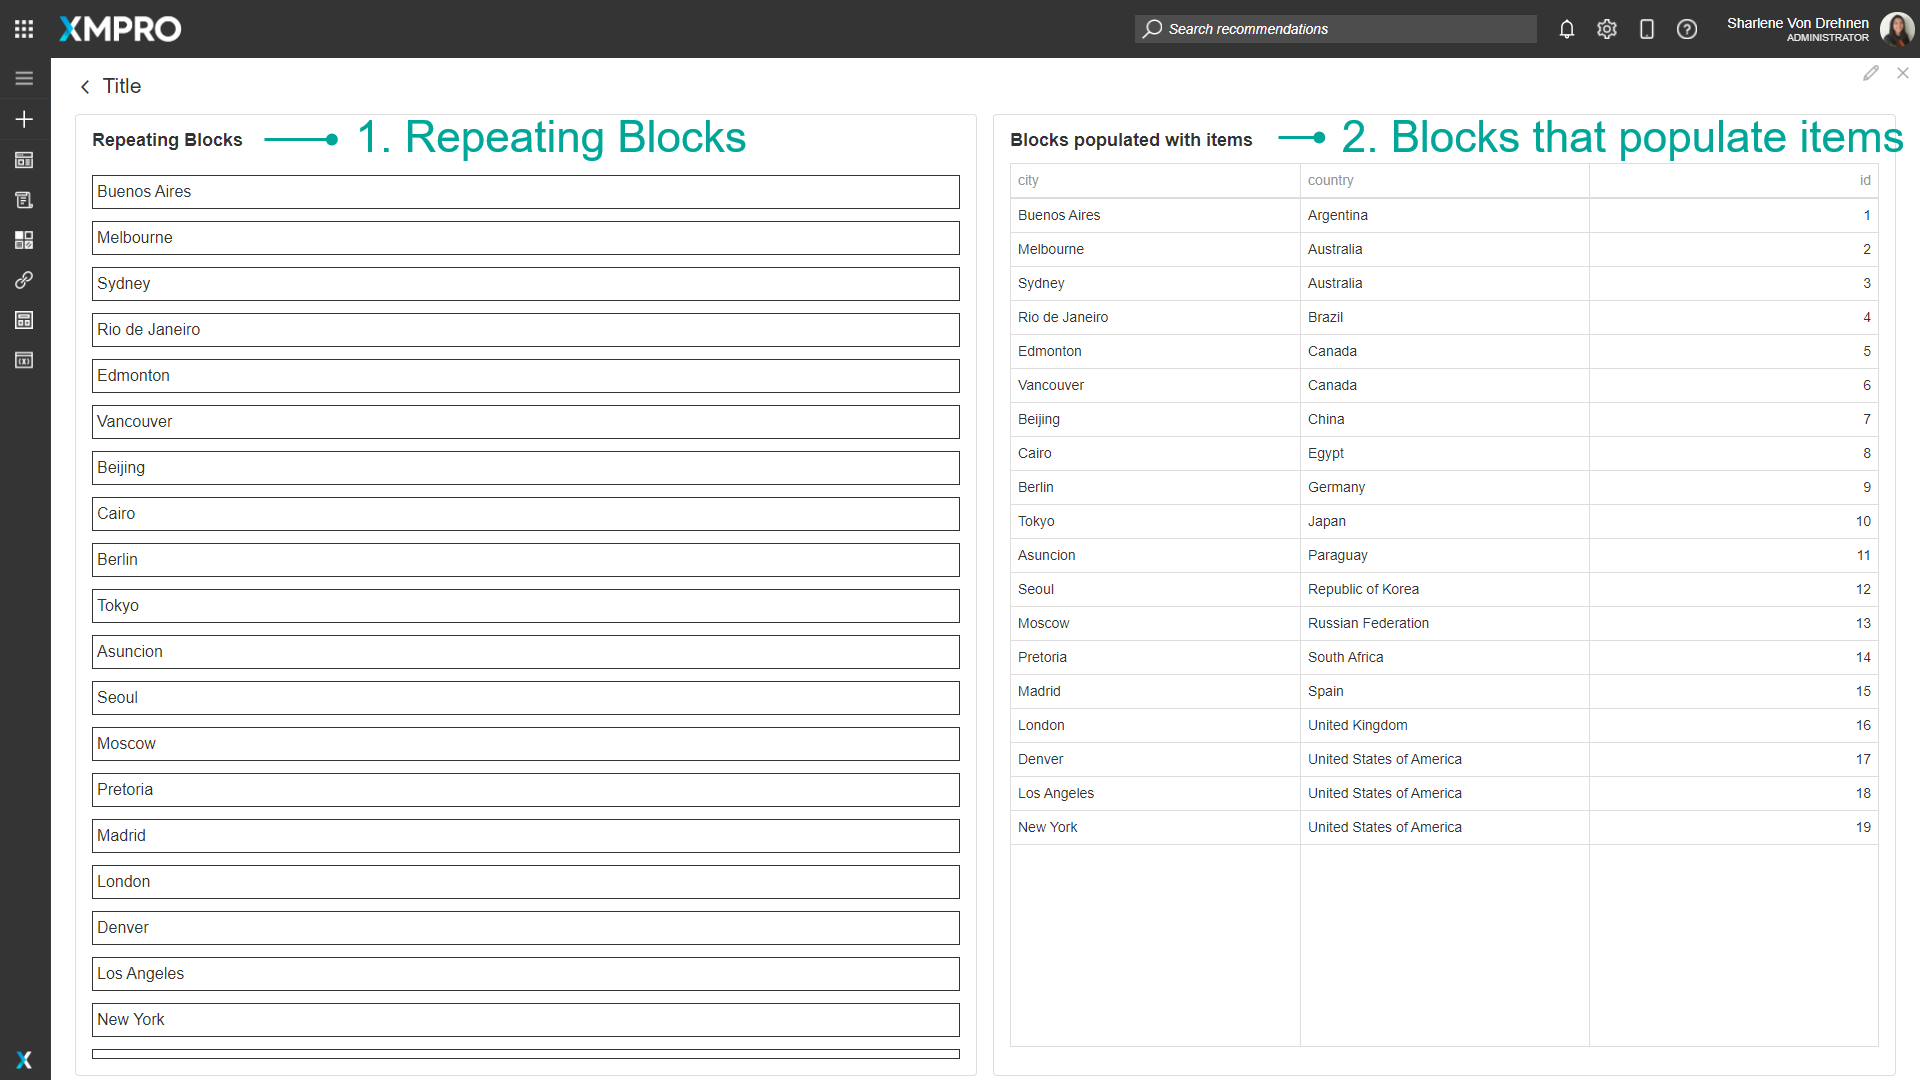Click the document icon in the sidebar
The width and height of the screenshot is (1920, 1080).
pos(24,200)
